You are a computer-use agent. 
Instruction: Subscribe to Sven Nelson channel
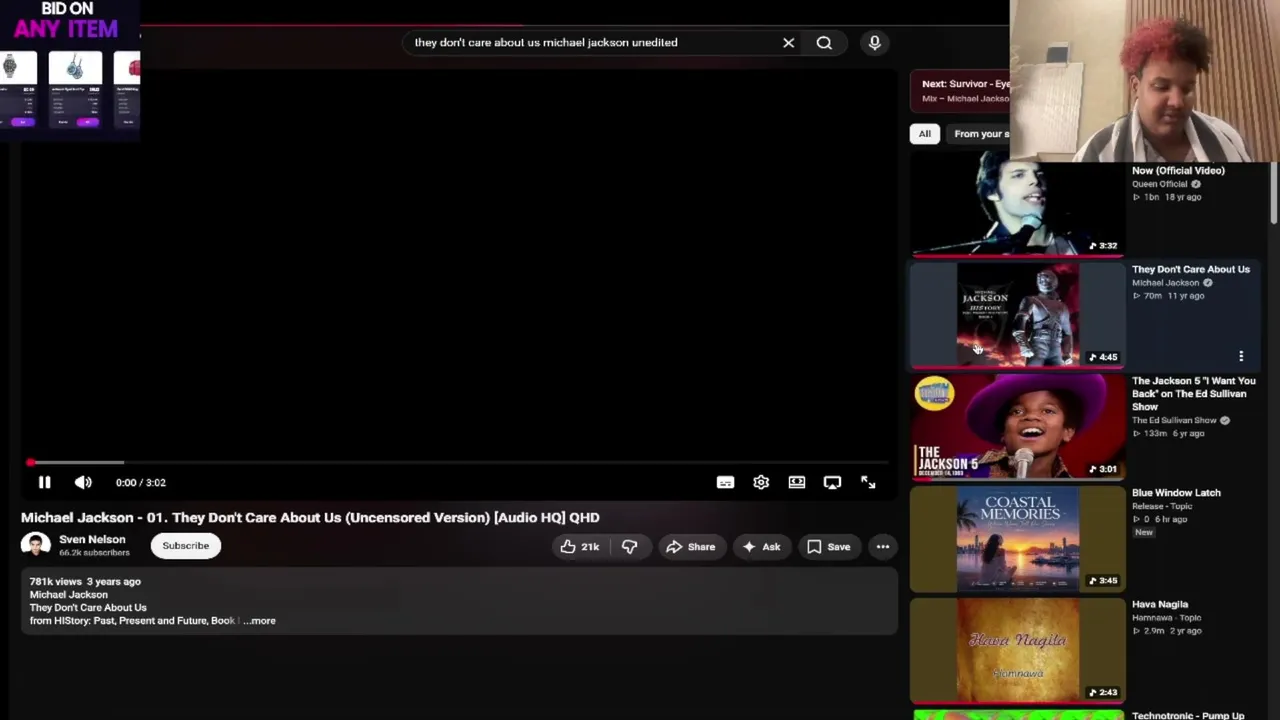click(186, 546)
